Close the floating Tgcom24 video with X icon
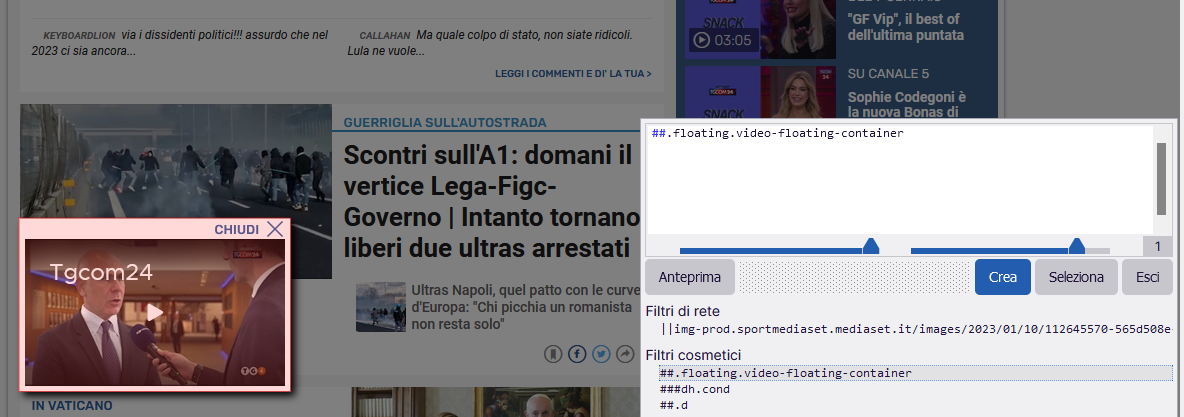The image size is (1184, 417). (275, 229)
